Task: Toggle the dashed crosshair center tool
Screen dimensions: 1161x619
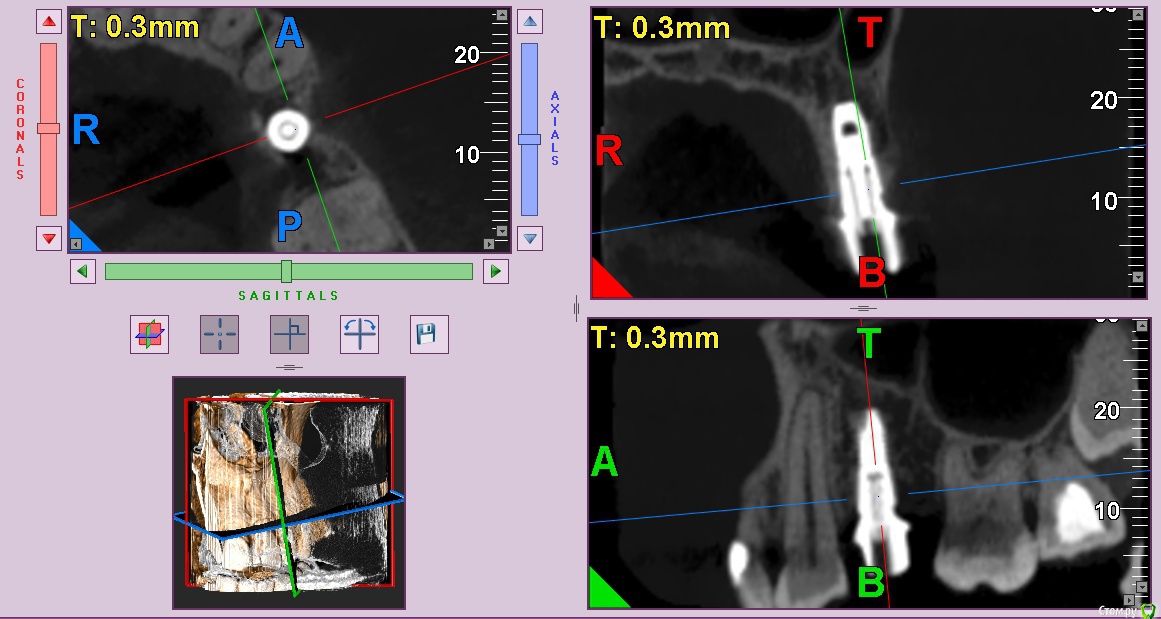Action: pos(220,334)
